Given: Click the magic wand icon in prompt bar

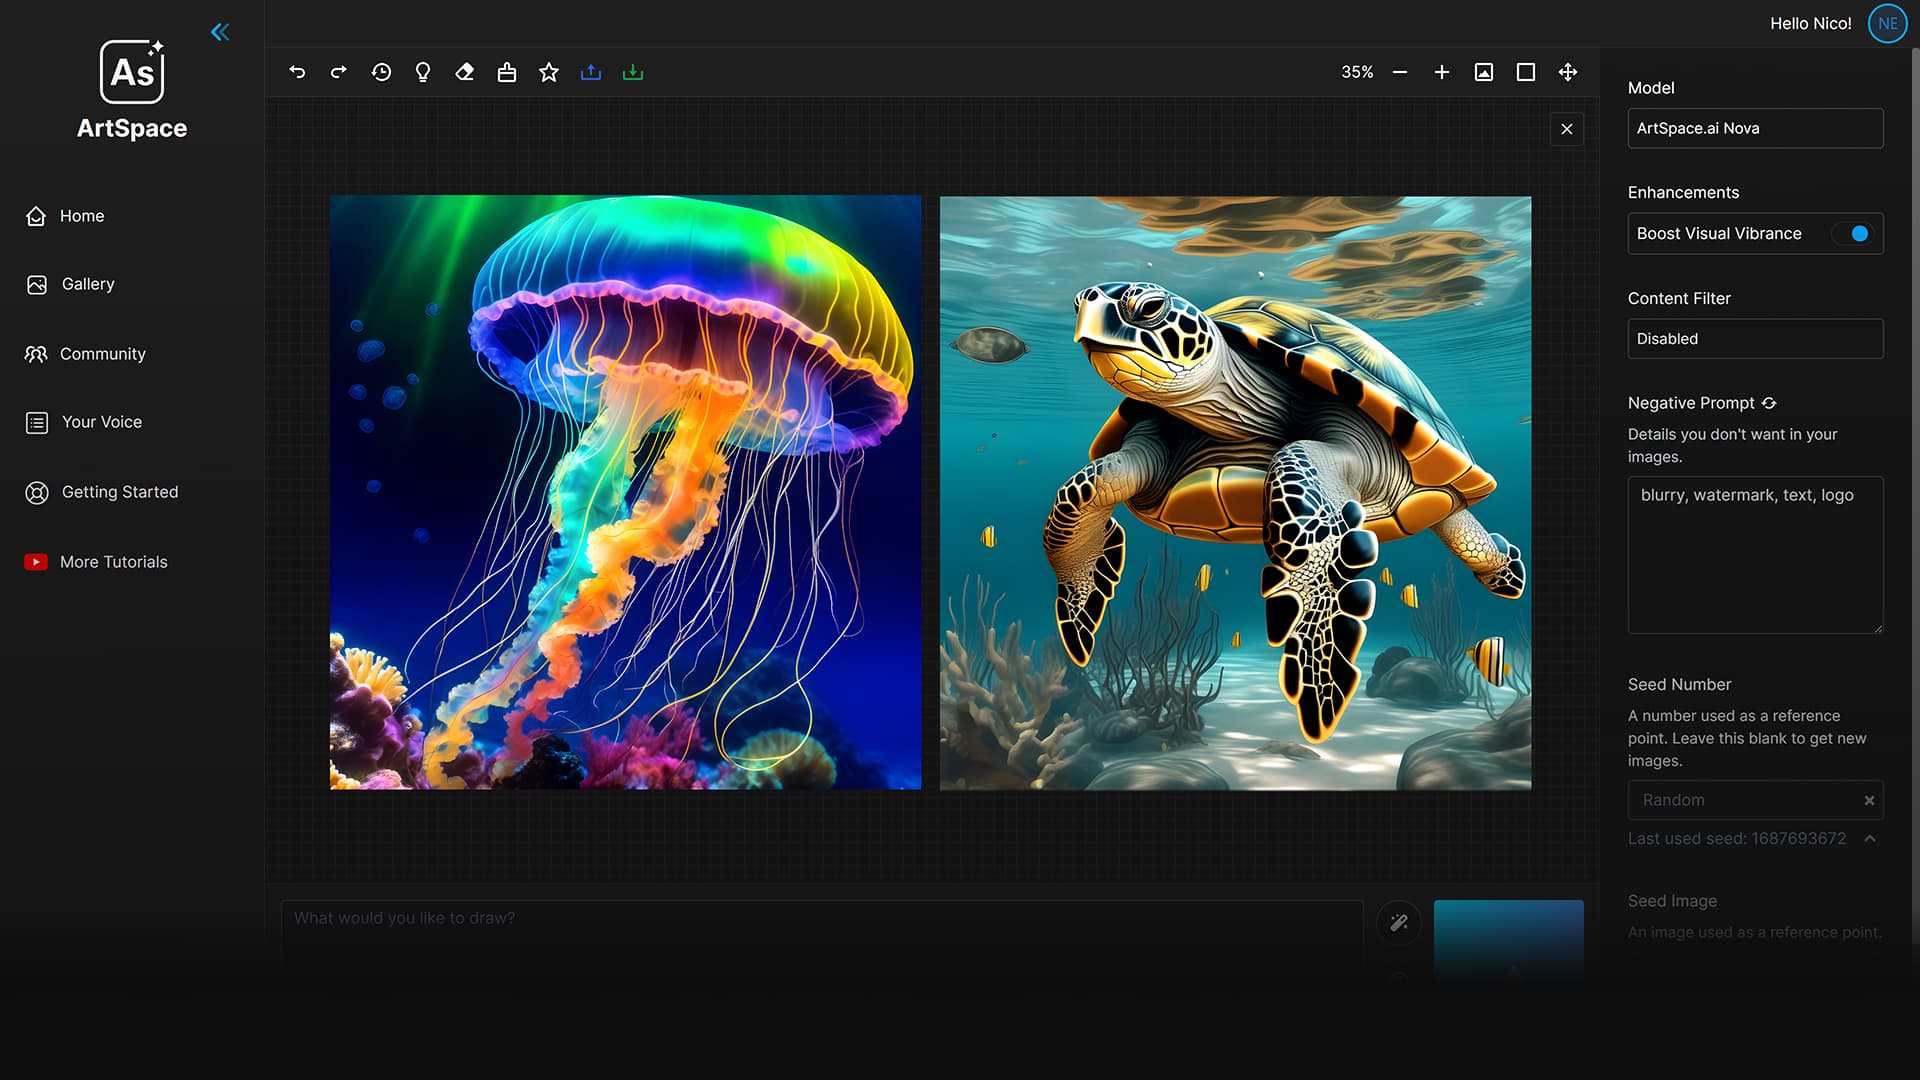Looking at the screenshot, I should (1399, 922).
